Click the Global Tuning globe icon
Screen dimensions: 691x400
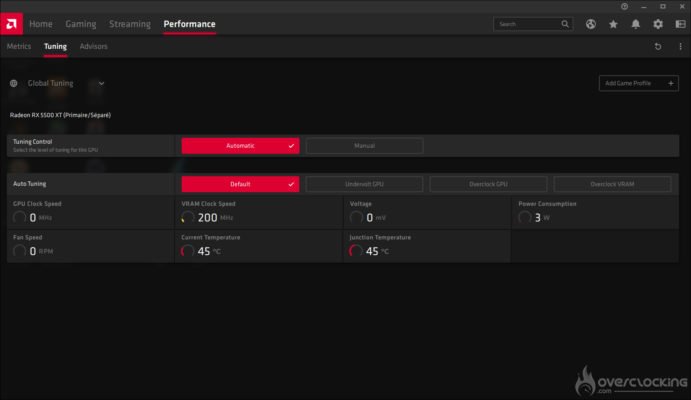(x=14, y=83)
